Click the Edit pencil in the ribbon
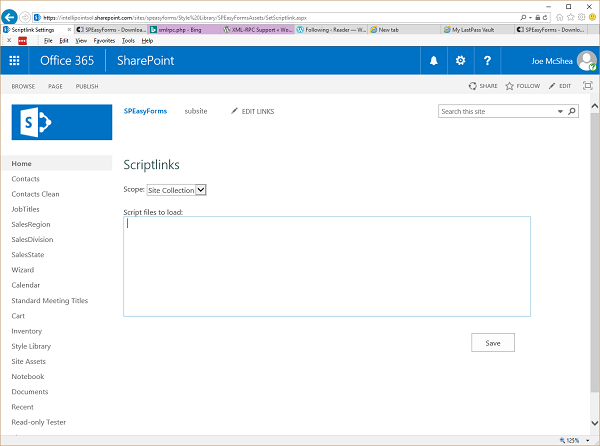The height and width of the screenshot is (446, 600). [x=551, y=86]
